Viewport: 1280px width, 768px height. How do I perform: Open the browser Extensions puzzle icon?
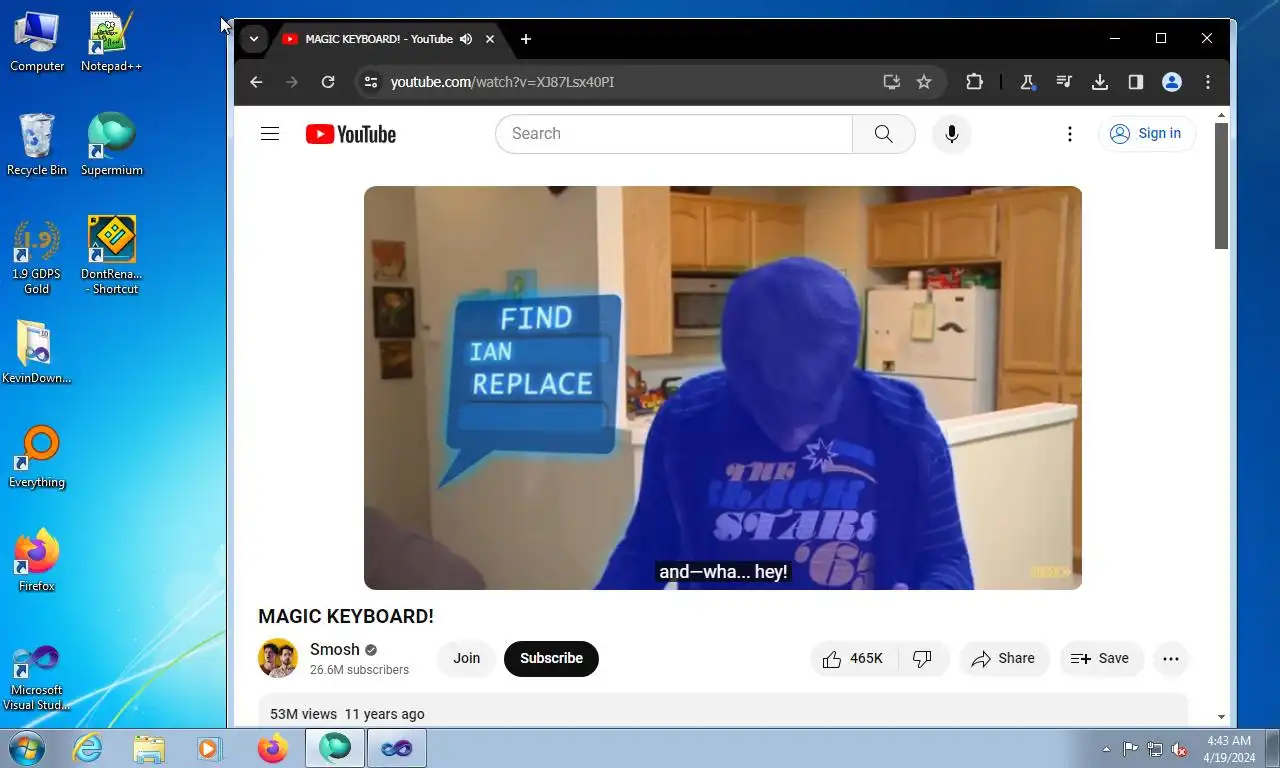974,82
